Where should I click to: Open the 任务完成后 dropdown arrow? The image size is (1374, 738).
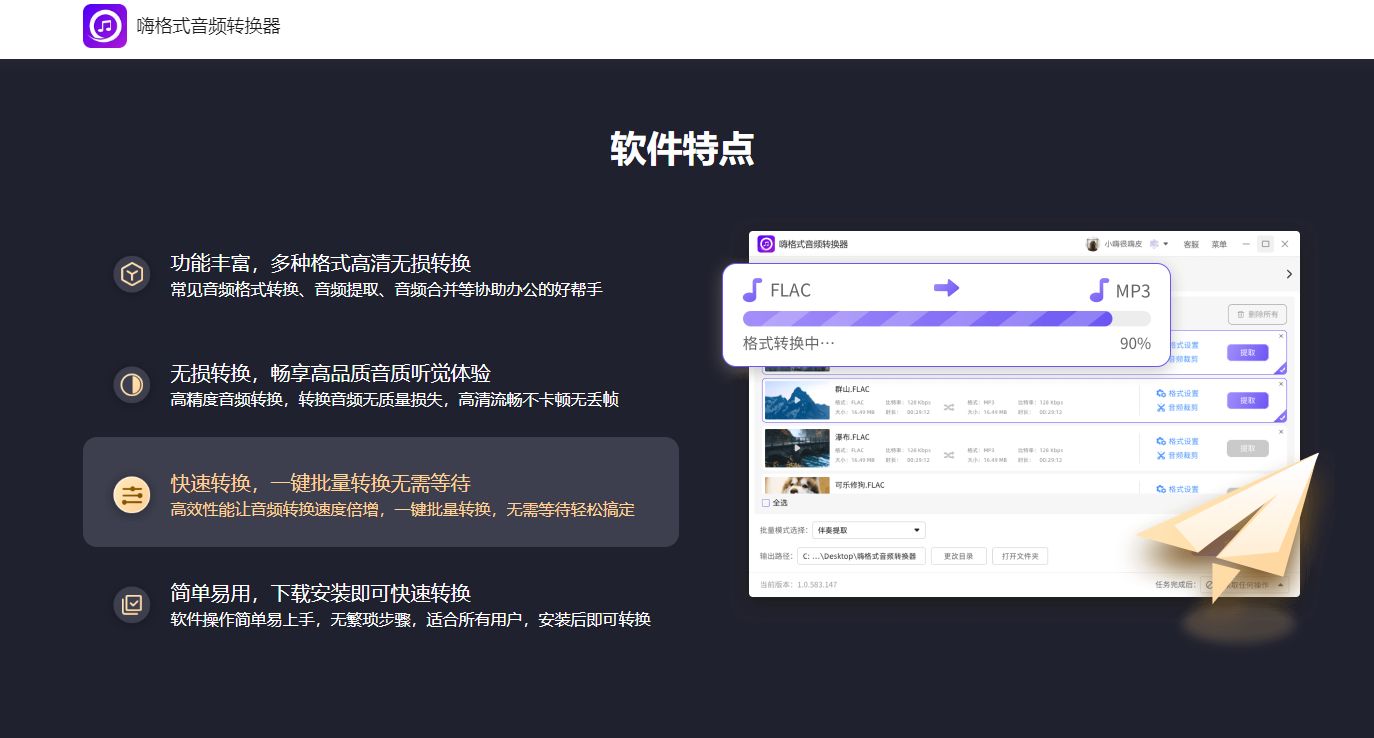pos(1281,584)
